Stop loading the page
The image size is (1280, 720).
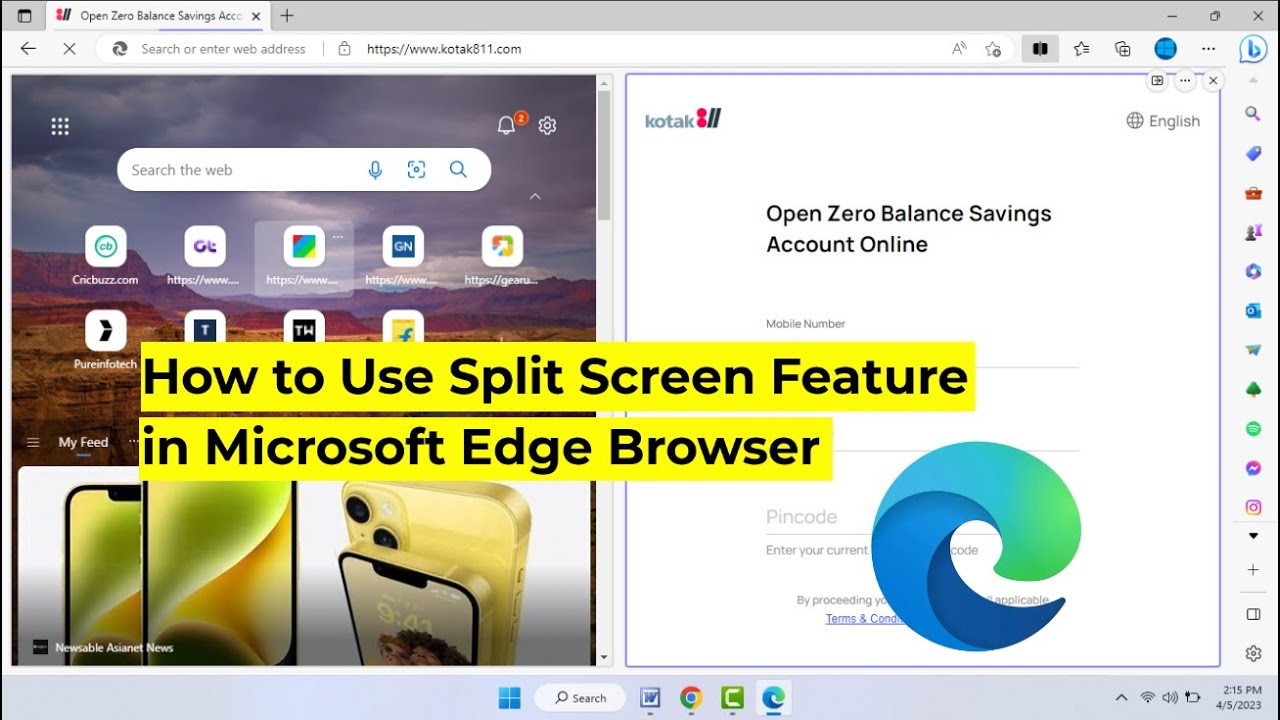click(x=69, y=48)
